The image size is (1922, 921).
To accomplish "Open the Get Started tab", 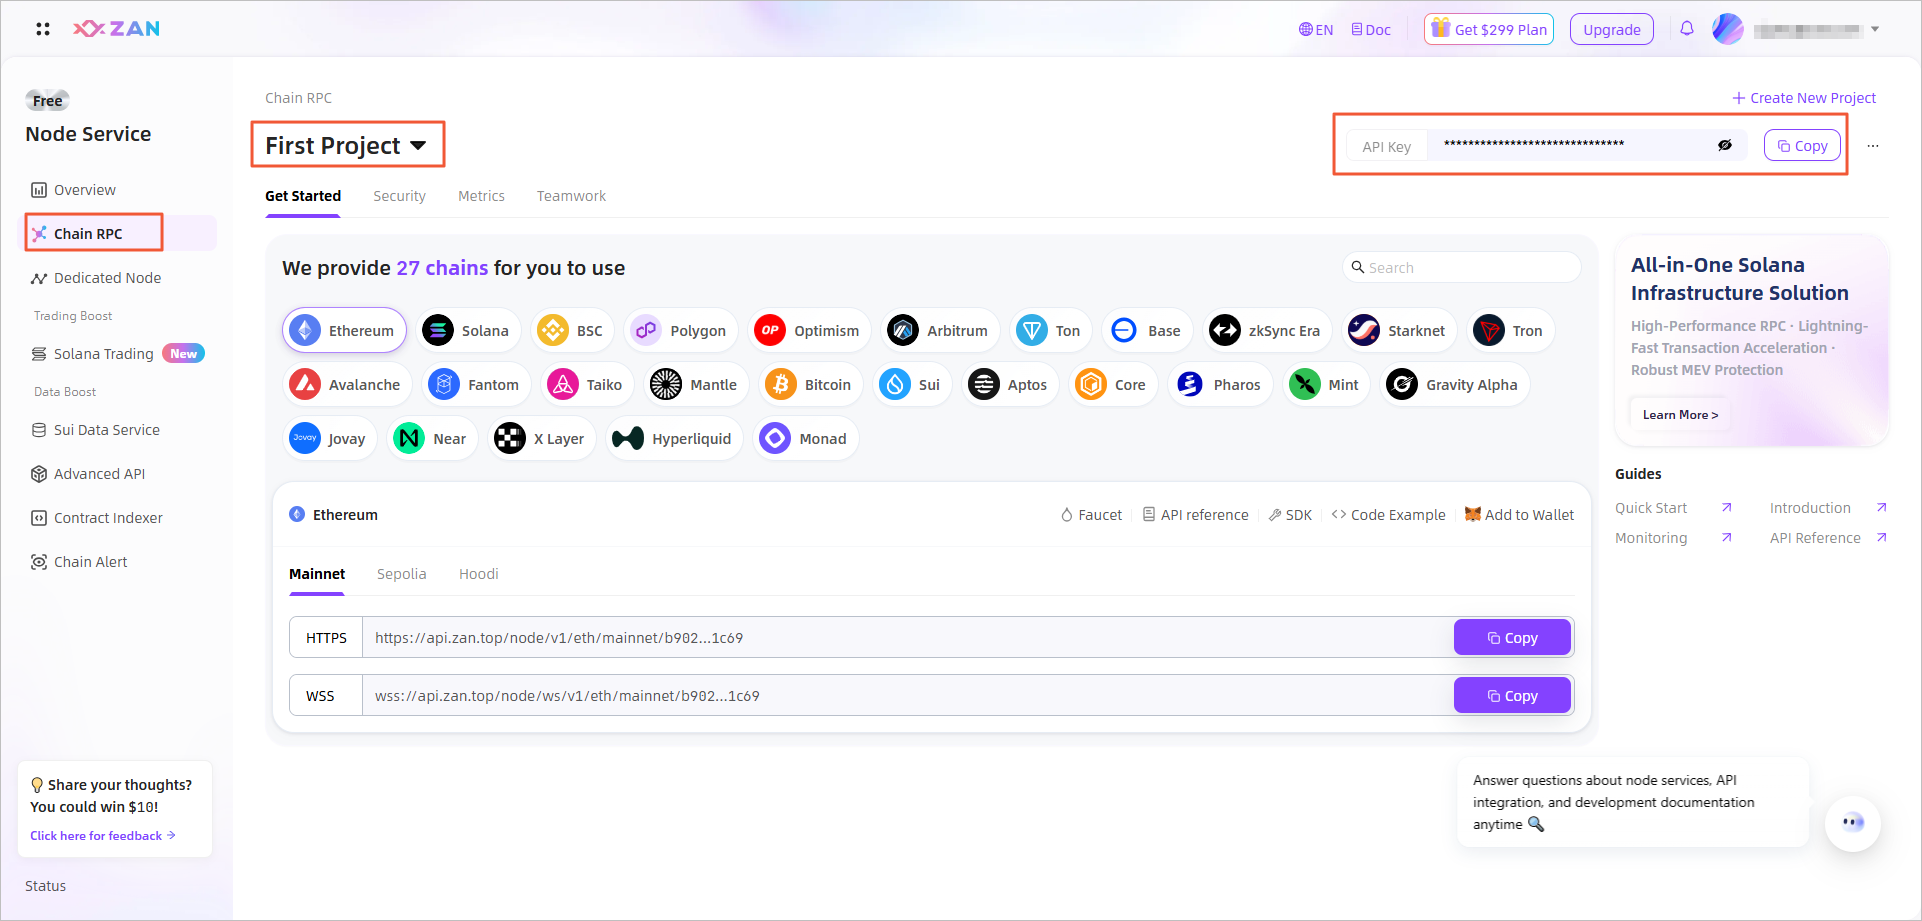I will pyautogui.click(x=303, y=196).
